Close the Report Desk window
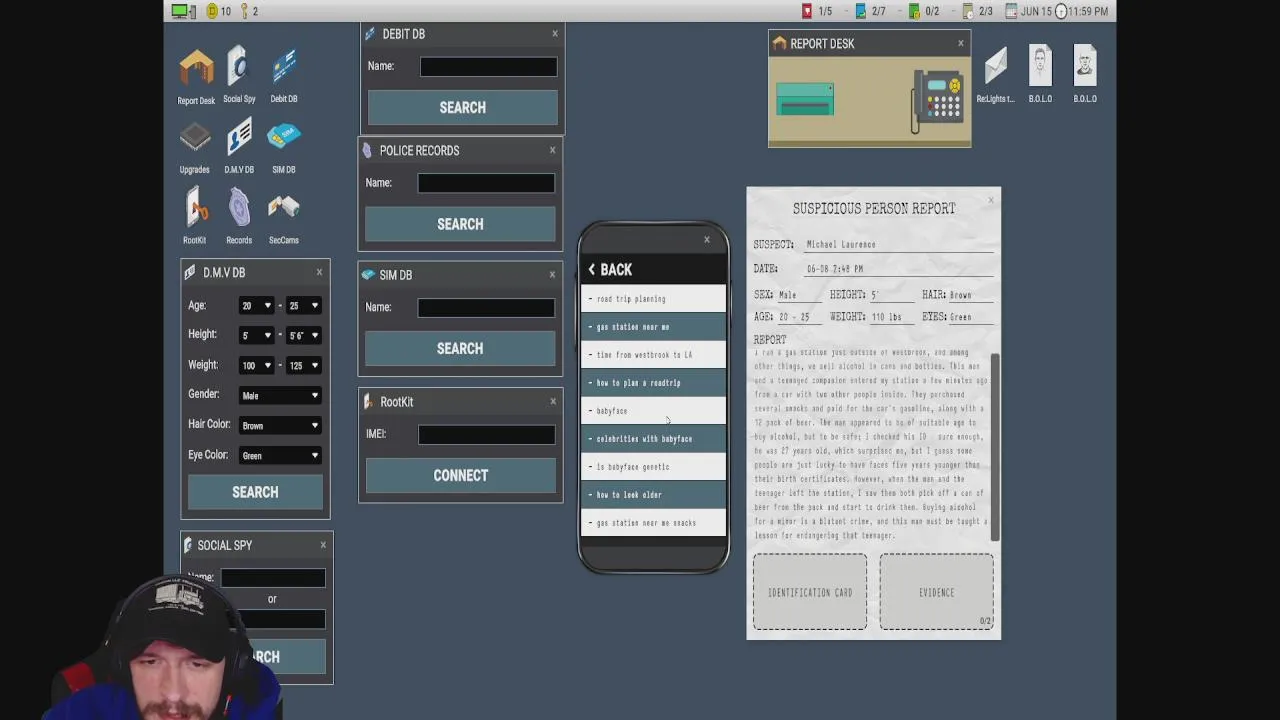 pyautogui.click(x=961, y=43)
